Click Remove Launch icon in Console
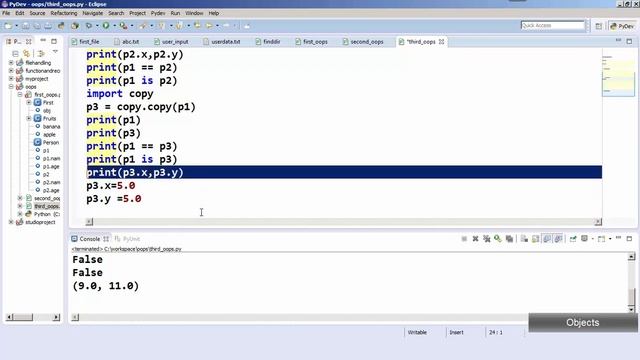The height and width of the screenshot is (360, 640). [476, 239]
